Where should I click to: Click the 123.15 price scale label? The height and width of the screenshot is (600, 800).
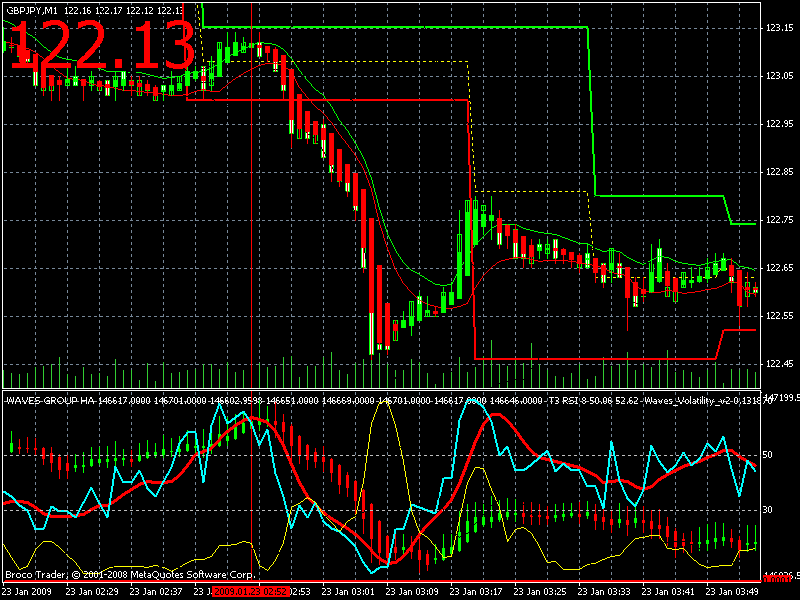(779, 28)
